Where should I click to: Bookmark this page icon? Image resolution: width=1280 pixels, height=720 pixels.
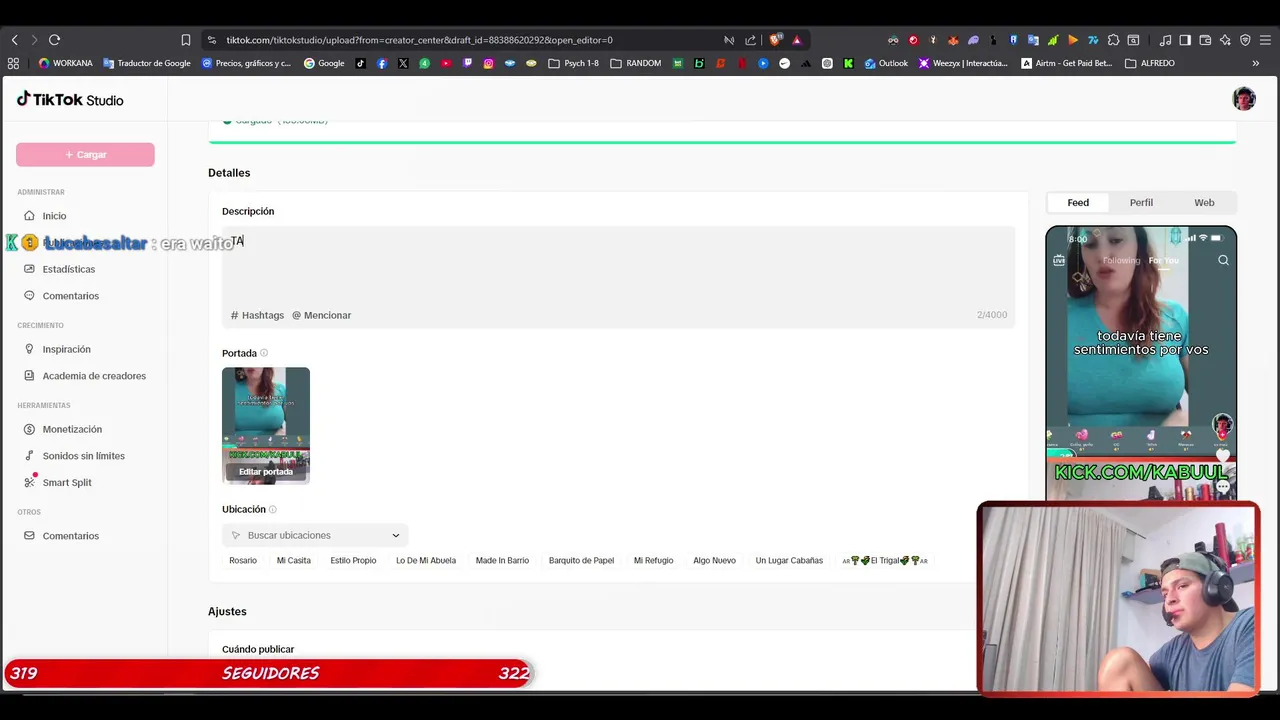[x=186, y=40]
